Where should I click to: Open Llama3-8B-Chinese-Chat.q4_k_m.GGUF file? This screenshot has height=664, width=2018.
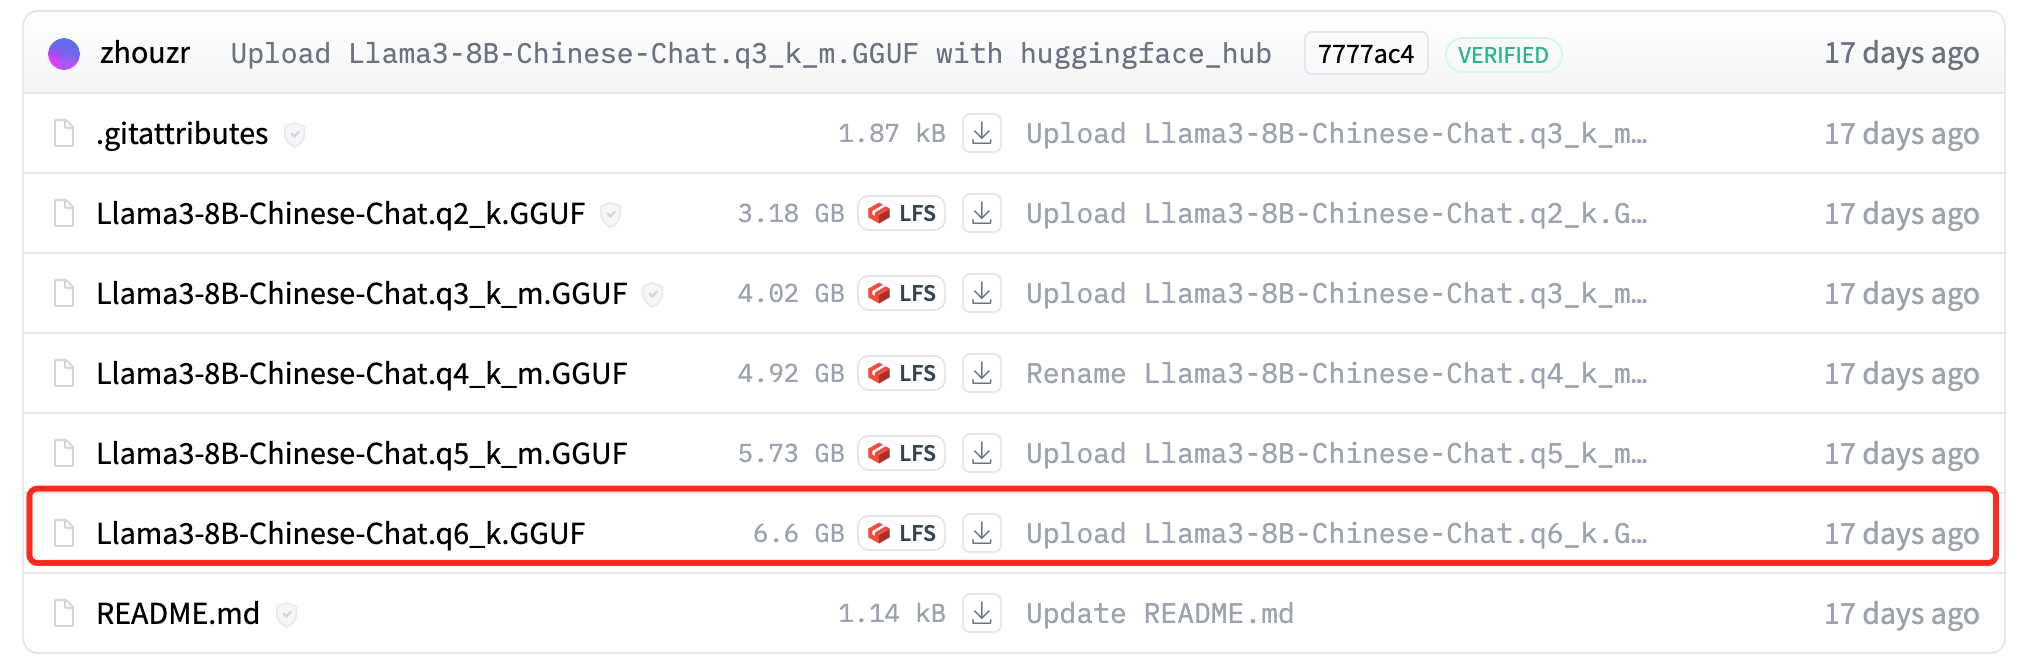click(362, 373)
